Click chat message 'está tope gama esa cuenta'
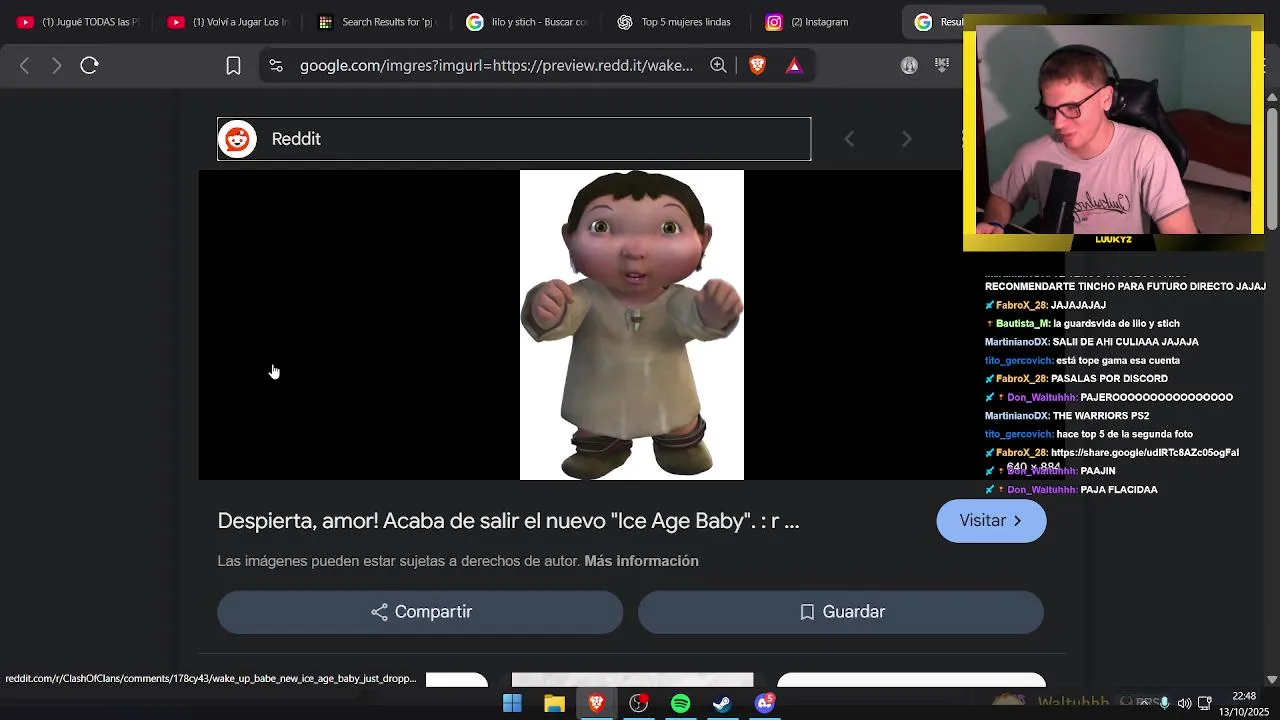Image resolution: width=1280 pixels, height=720 pixels. (1118, 361)
